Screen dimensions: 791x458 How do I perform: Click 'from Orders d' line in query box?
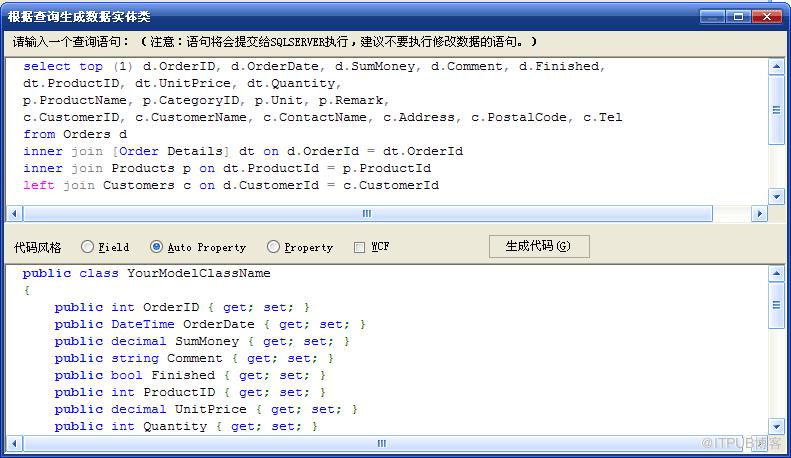pyautogui.click(x=75, y=134)
